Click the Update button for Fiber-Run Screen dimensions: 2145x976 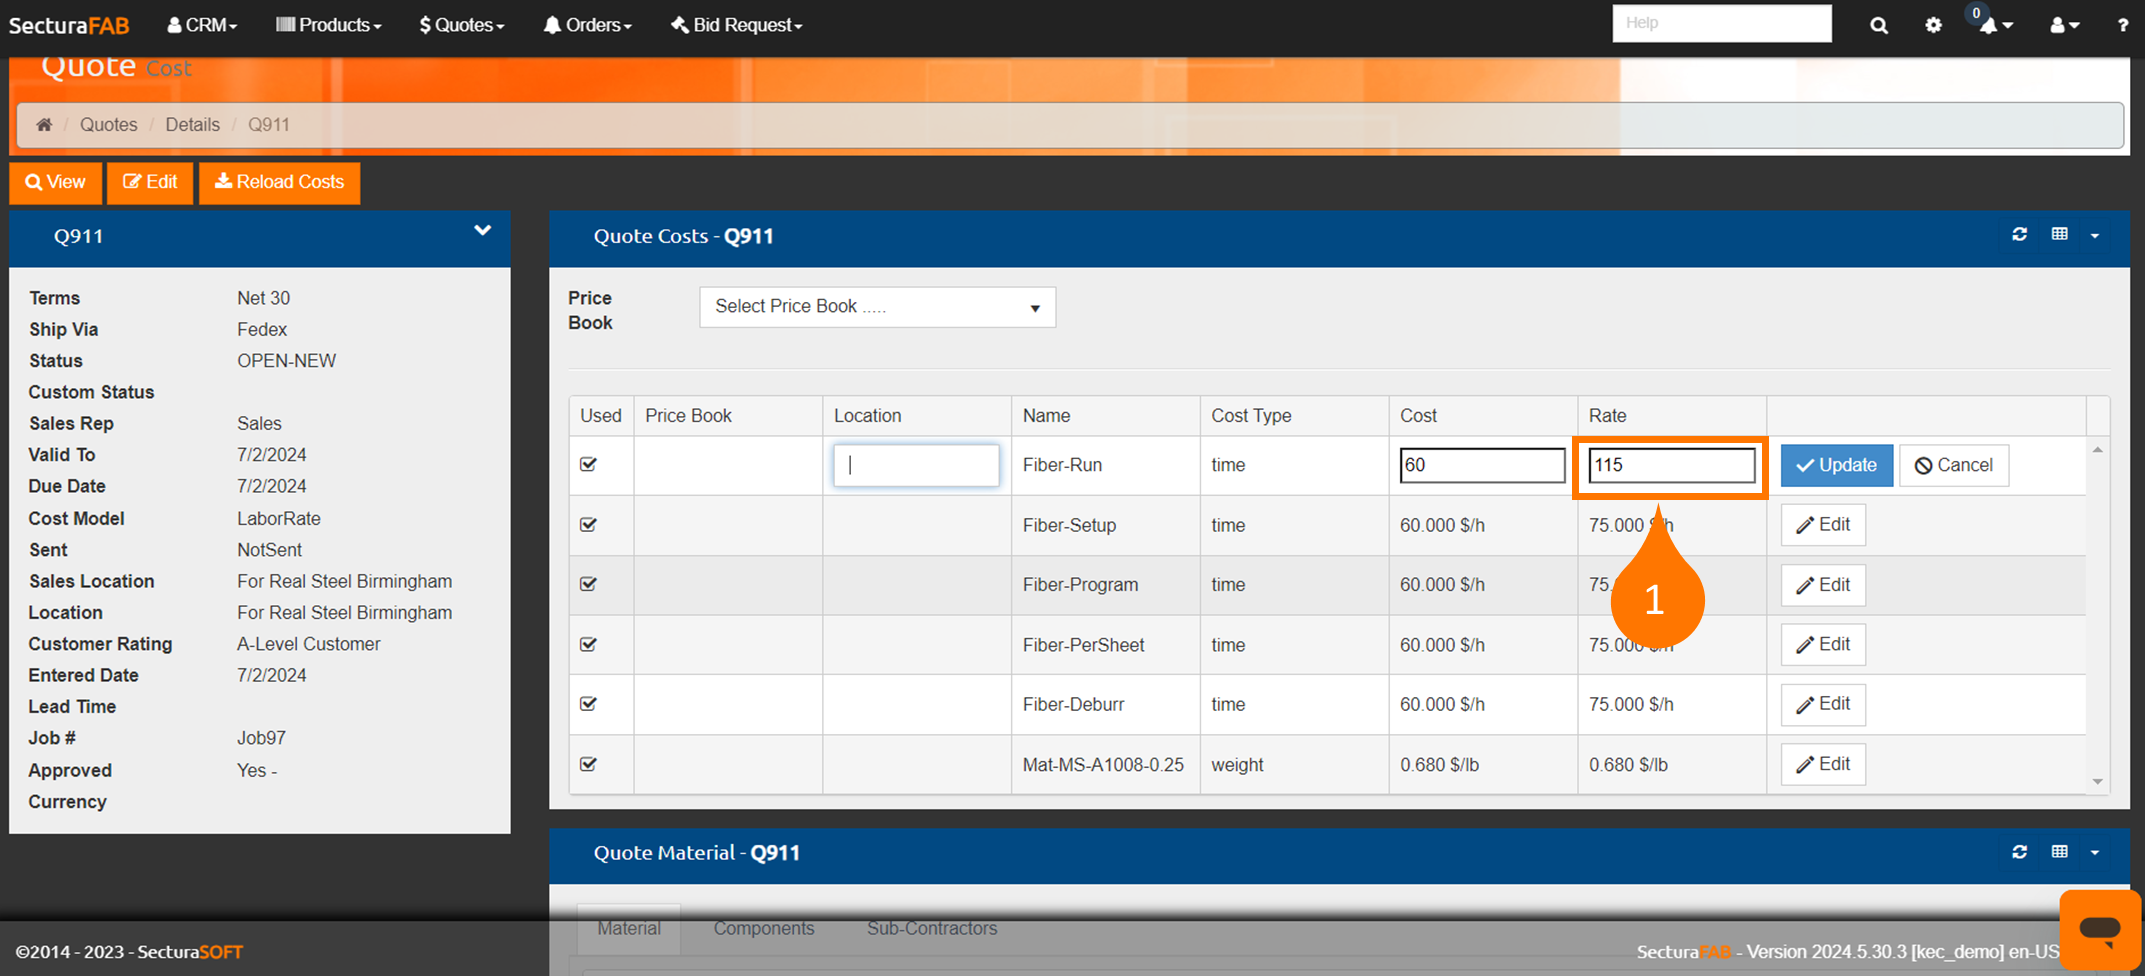tap(1836, 465)
